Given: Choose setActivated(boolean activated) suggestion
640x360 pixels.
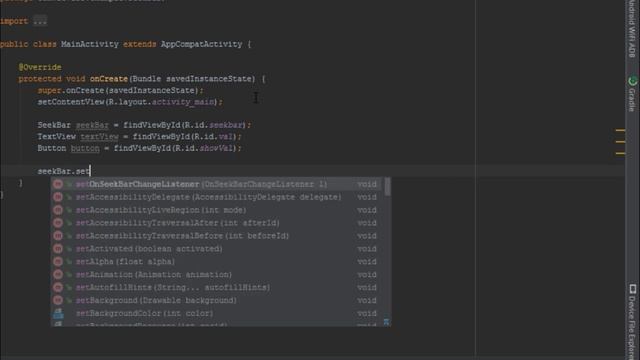Looking at the screenshot, I should tap(216, 249).
